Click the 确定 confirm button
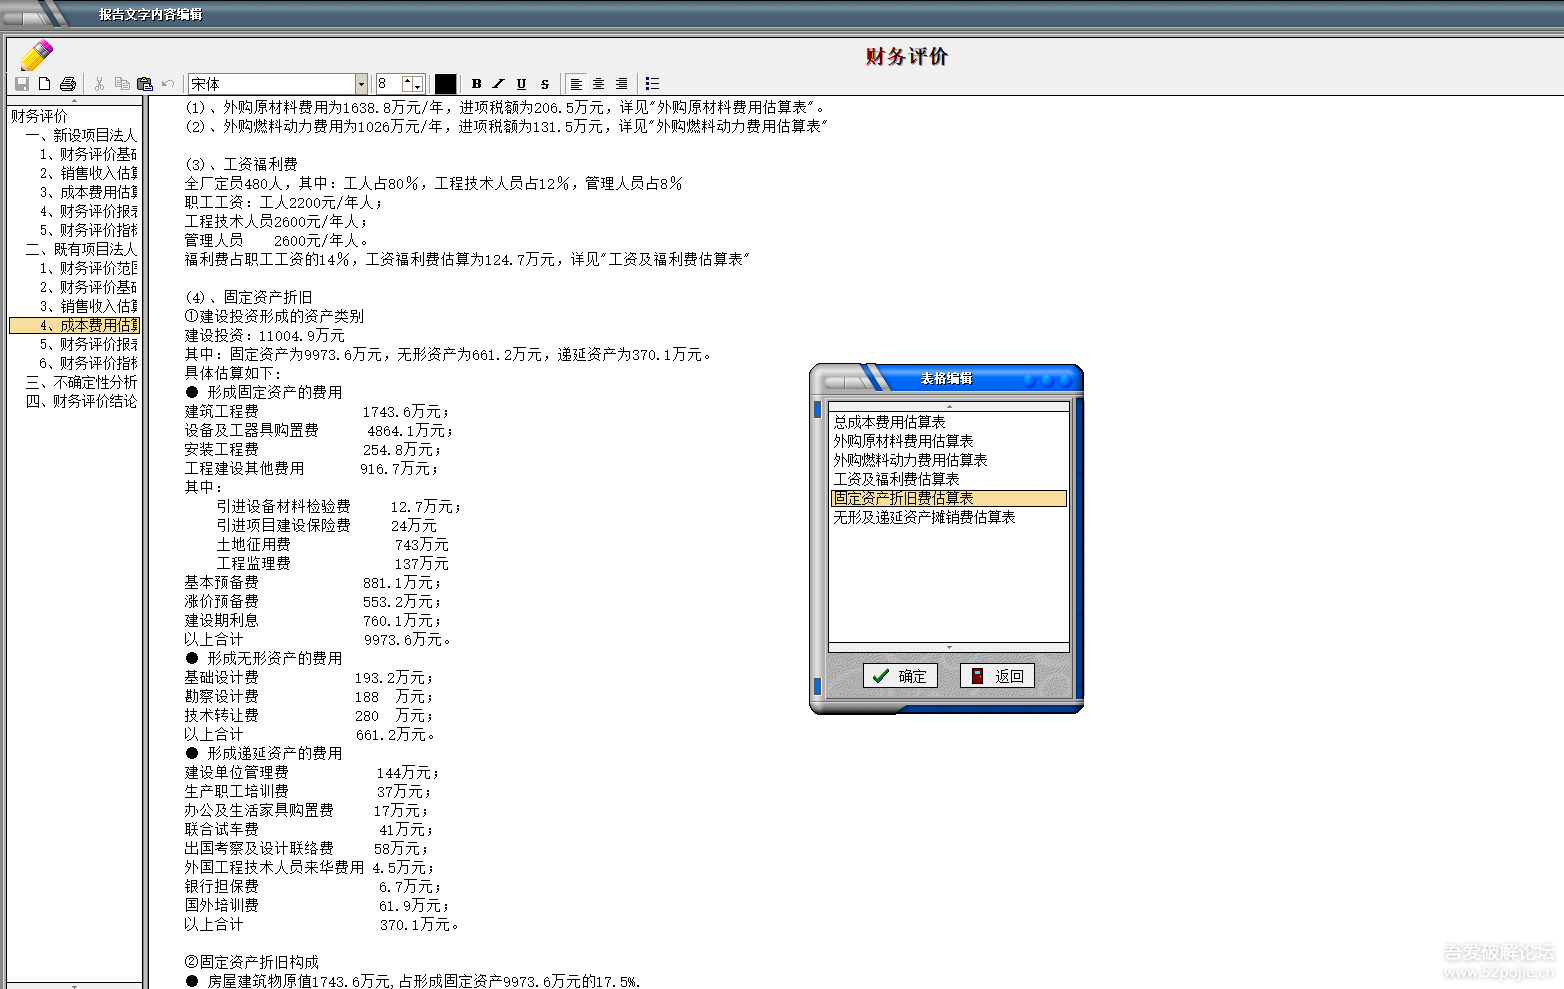This screenshot has height=989, width=1564. 900,676
